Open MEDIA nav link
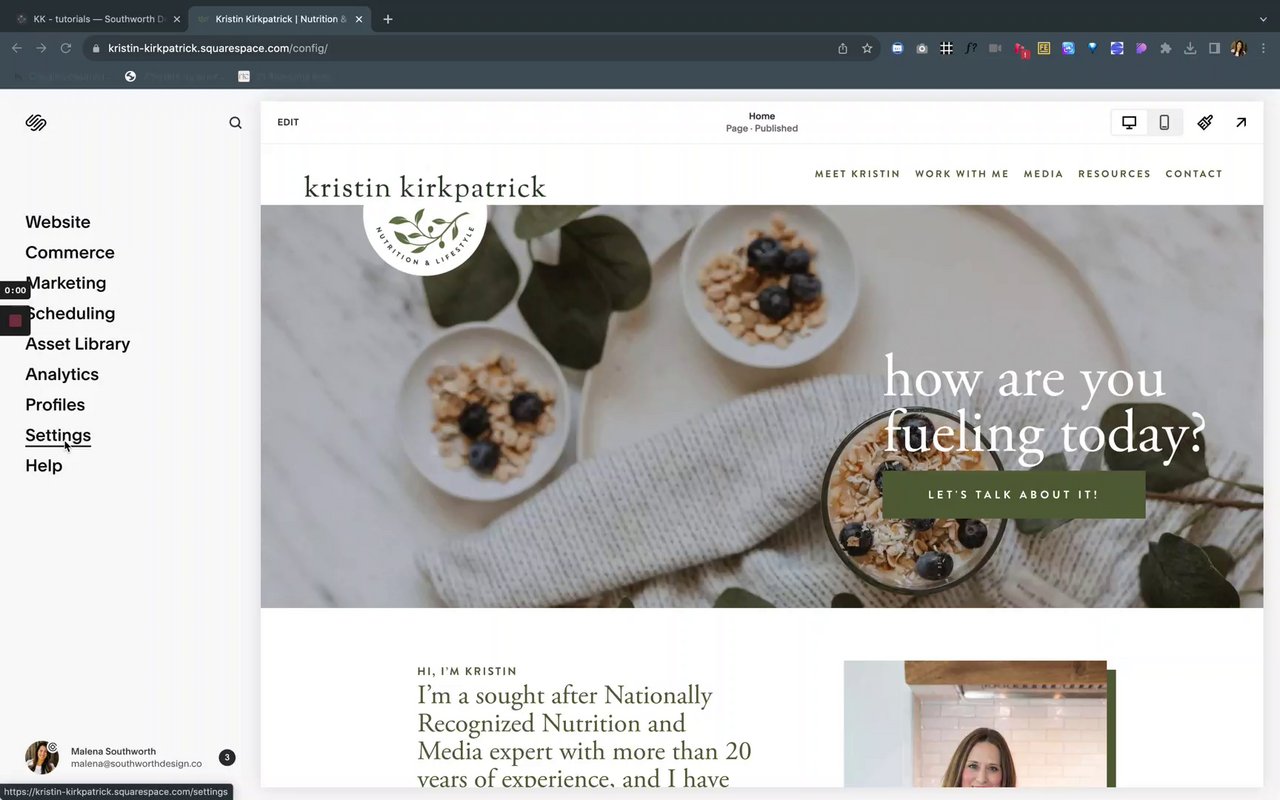The height and width of the screenshot is (800, 1280). coord(1043,174)
